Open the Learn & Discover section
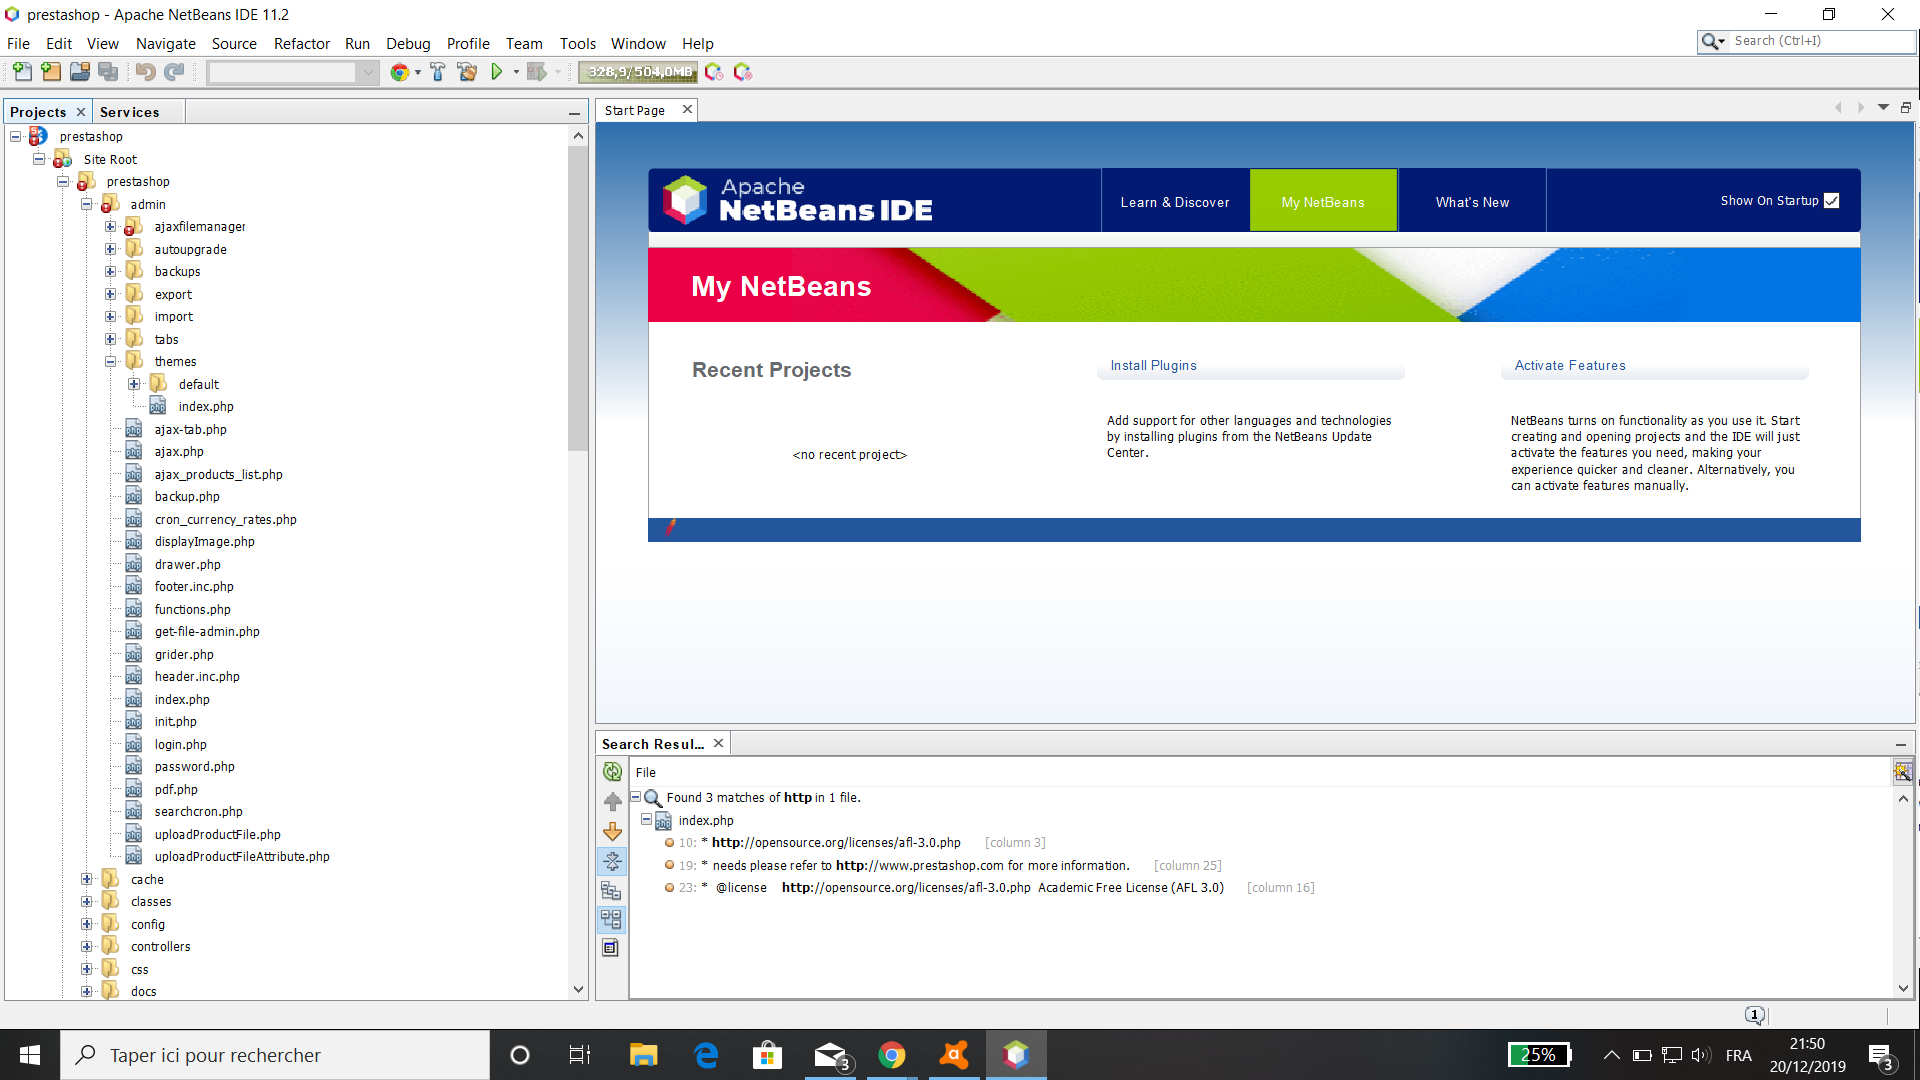The width and height of the screenshot is (1920, 1080). (1174, 202)
